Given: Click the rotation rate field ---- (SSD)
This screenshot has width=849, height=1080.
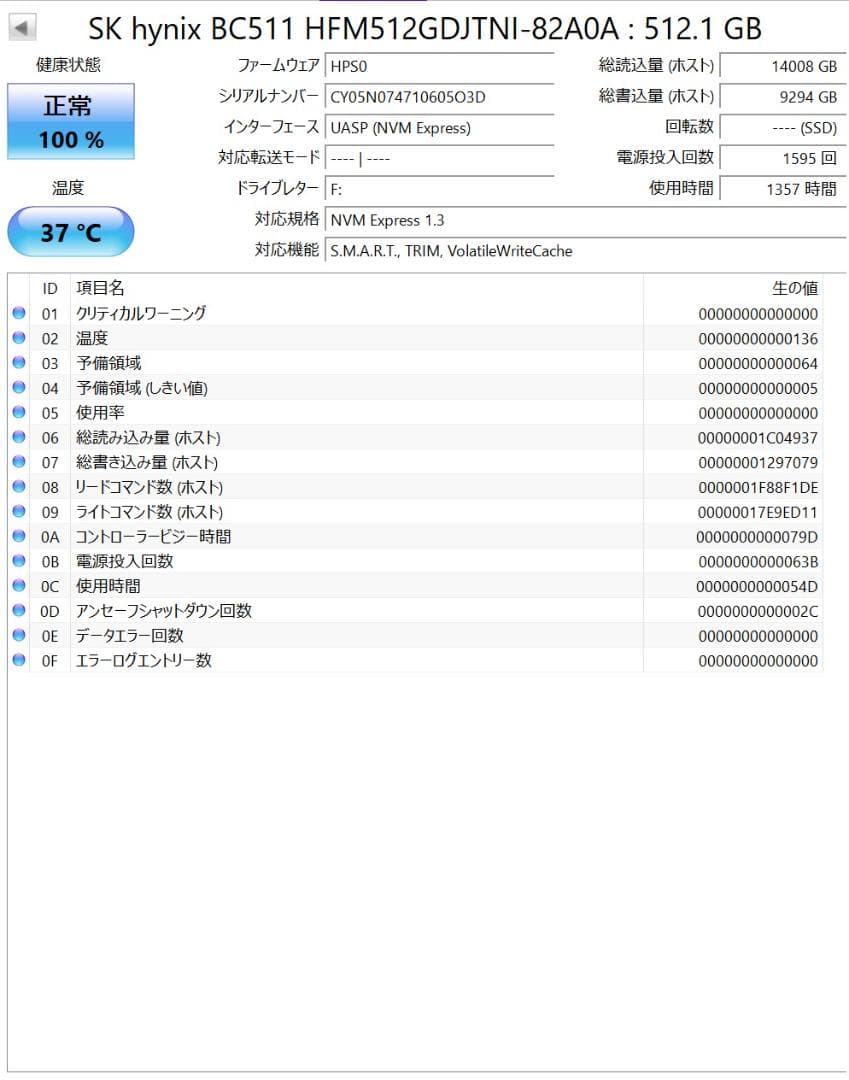Looking at the screenshot, I should point(783,128).
